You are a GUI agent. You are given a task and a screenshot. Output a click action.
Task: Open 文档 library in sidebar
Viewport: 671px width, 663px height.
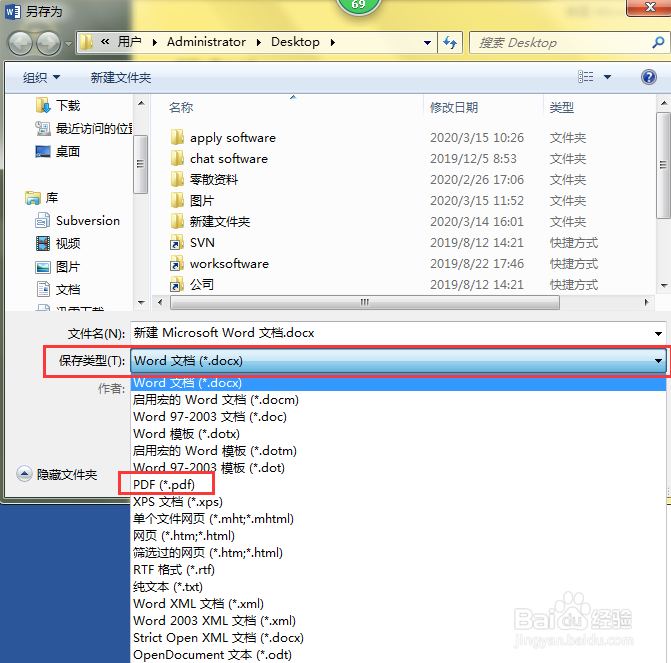coord(58,290)
